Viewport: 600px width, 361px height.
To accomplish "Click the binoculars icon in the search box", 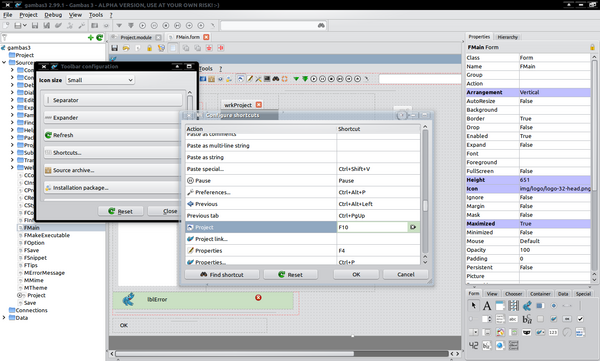I will (x=321, y=25).
